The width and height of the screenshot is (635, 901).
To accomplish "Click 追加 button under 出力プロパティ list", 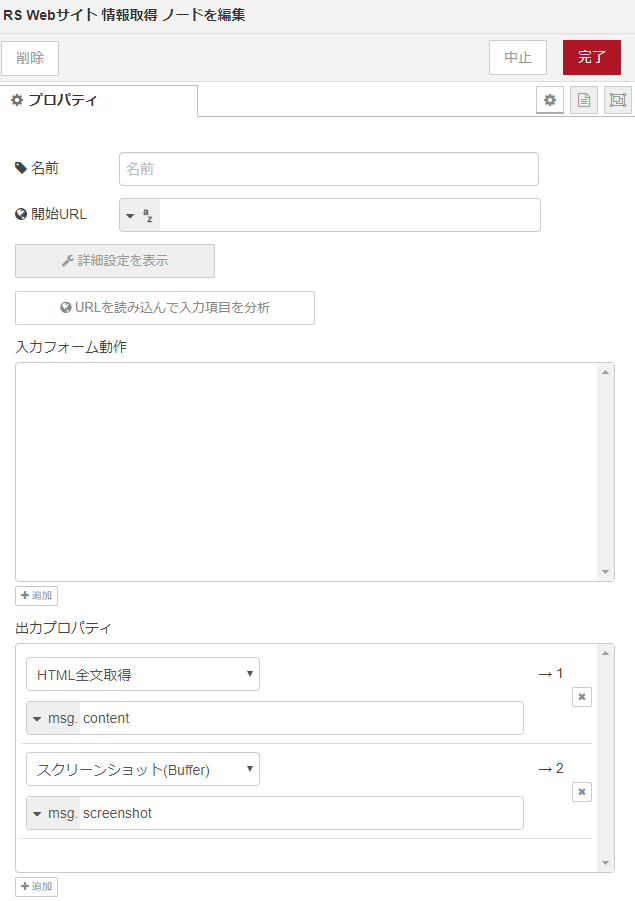I will tap(36, 887).
